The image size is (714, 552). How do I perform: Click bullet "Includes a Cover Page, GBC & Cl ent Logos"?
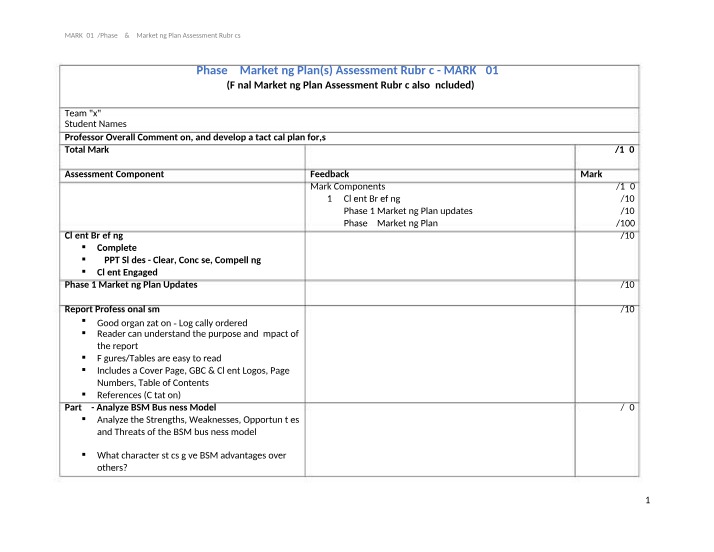[x=193, y=377]
